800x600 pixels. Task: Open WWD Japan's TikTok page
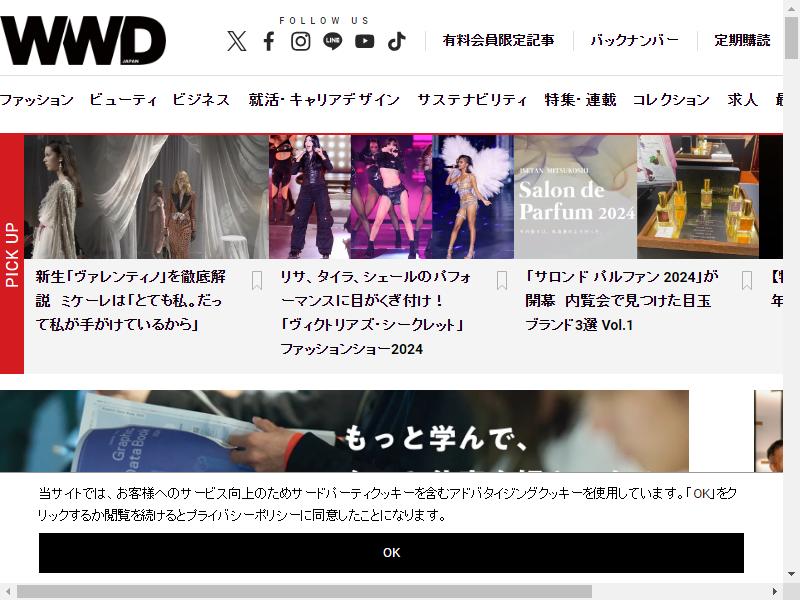point(396,41)
